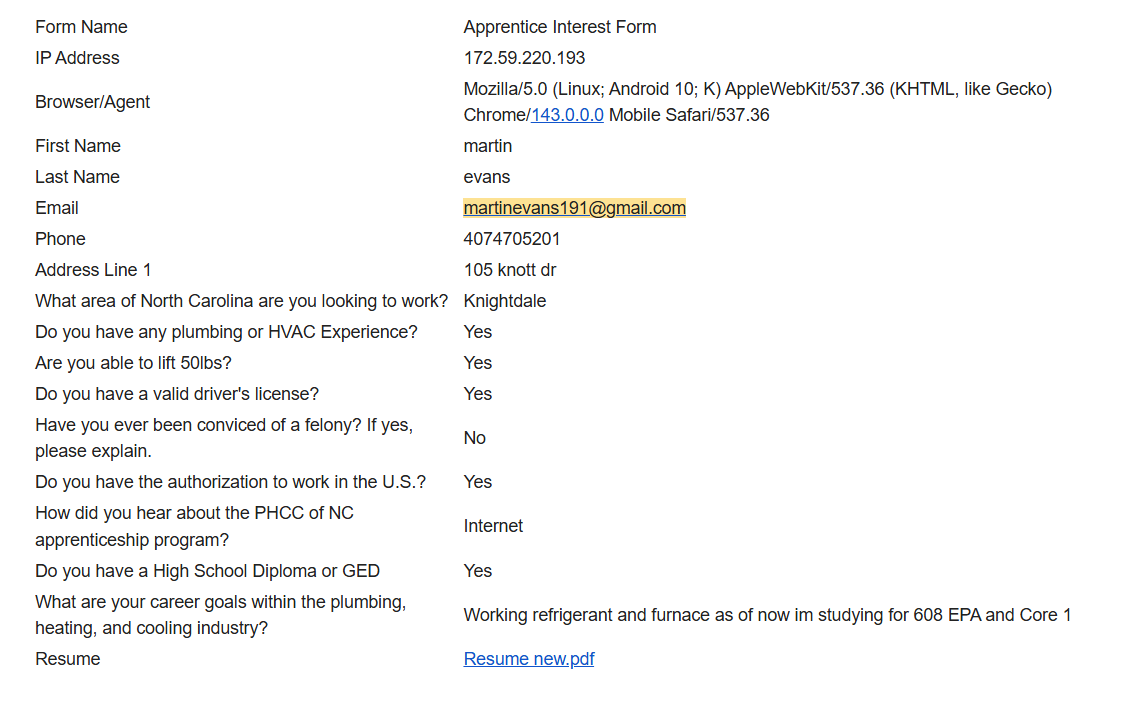The height and width of the screenshot is (708, 1122).
Task: Click the Yes answer for High School Diploma
Action: [x=478, y=571]
